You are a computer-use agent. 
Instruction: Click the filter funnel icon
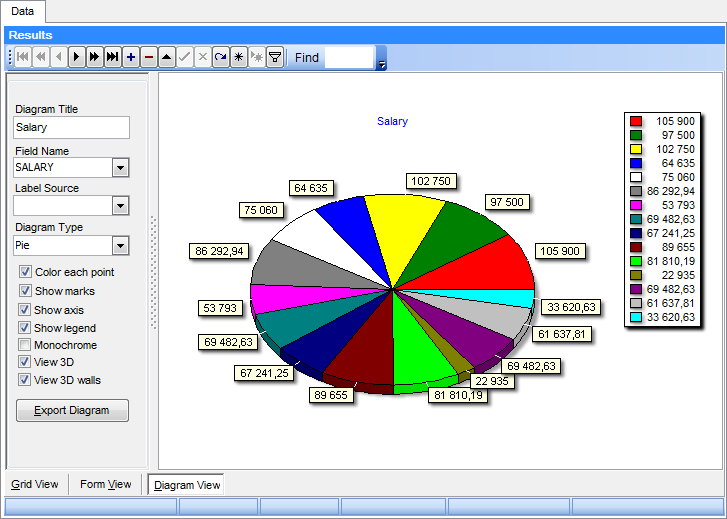[x=275, y=58]
